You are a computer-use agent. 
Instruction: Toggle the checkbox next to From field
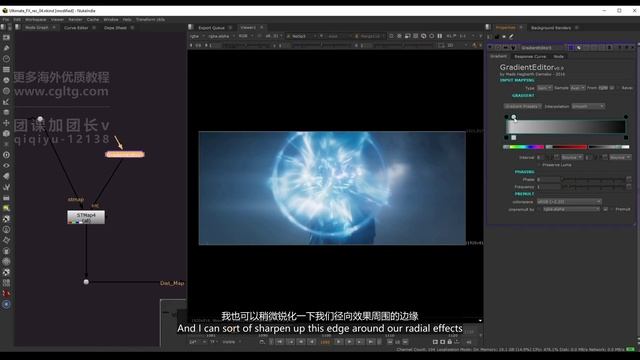611,88
